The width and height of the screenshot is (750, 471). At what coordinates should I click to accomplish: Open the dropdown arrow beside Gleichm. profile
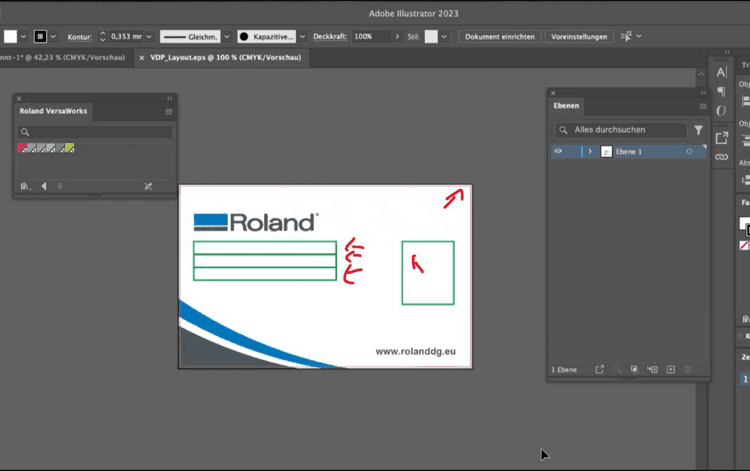point(227,36)
